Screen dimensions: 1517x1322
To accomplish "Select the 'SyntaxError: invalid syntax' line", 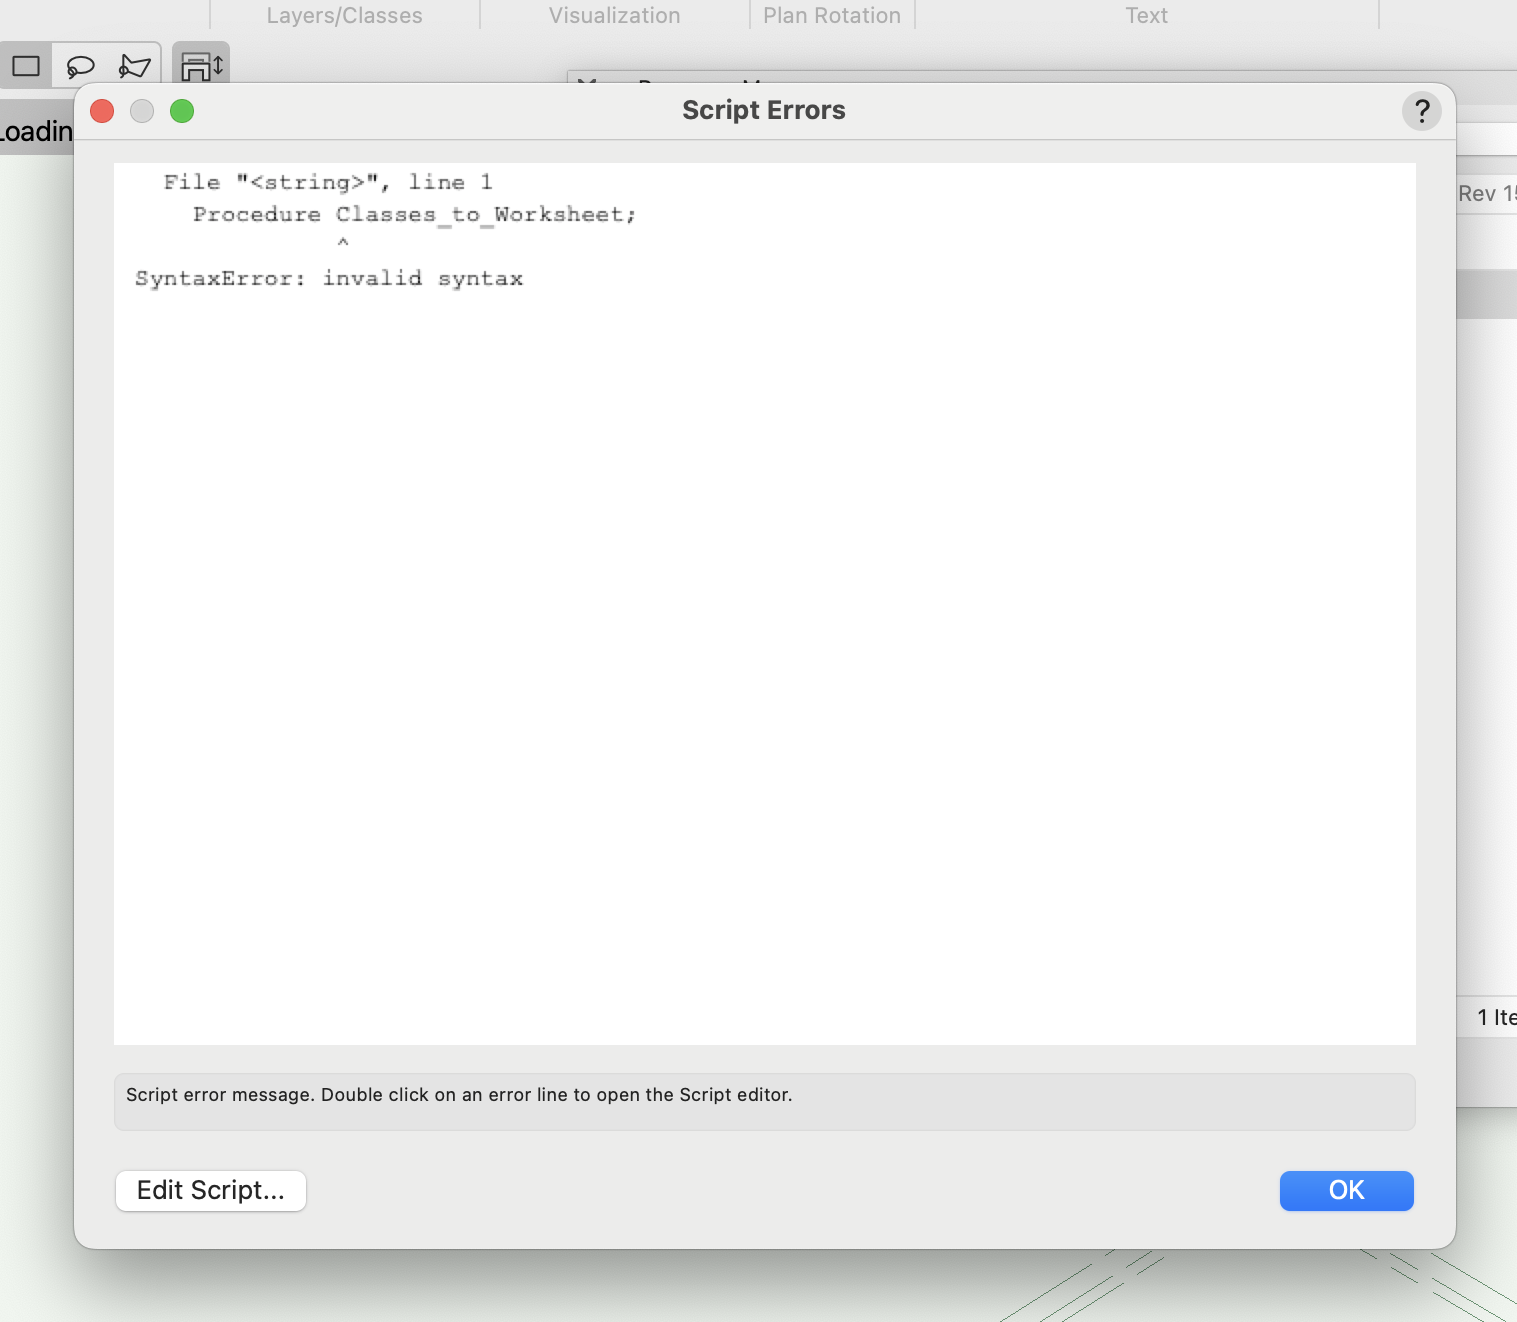I will pyautogui.click(x=329, y=278).
